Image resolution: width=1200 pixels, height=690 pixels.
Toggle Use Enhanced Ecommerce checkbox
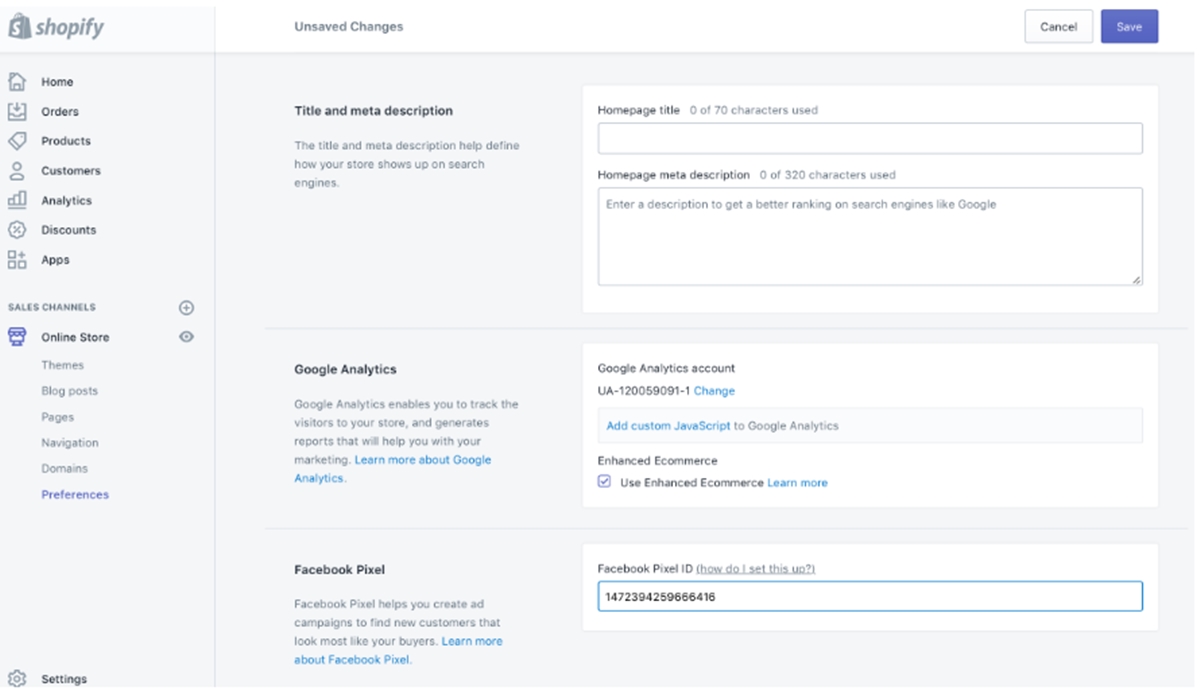[x=604, y=482]
